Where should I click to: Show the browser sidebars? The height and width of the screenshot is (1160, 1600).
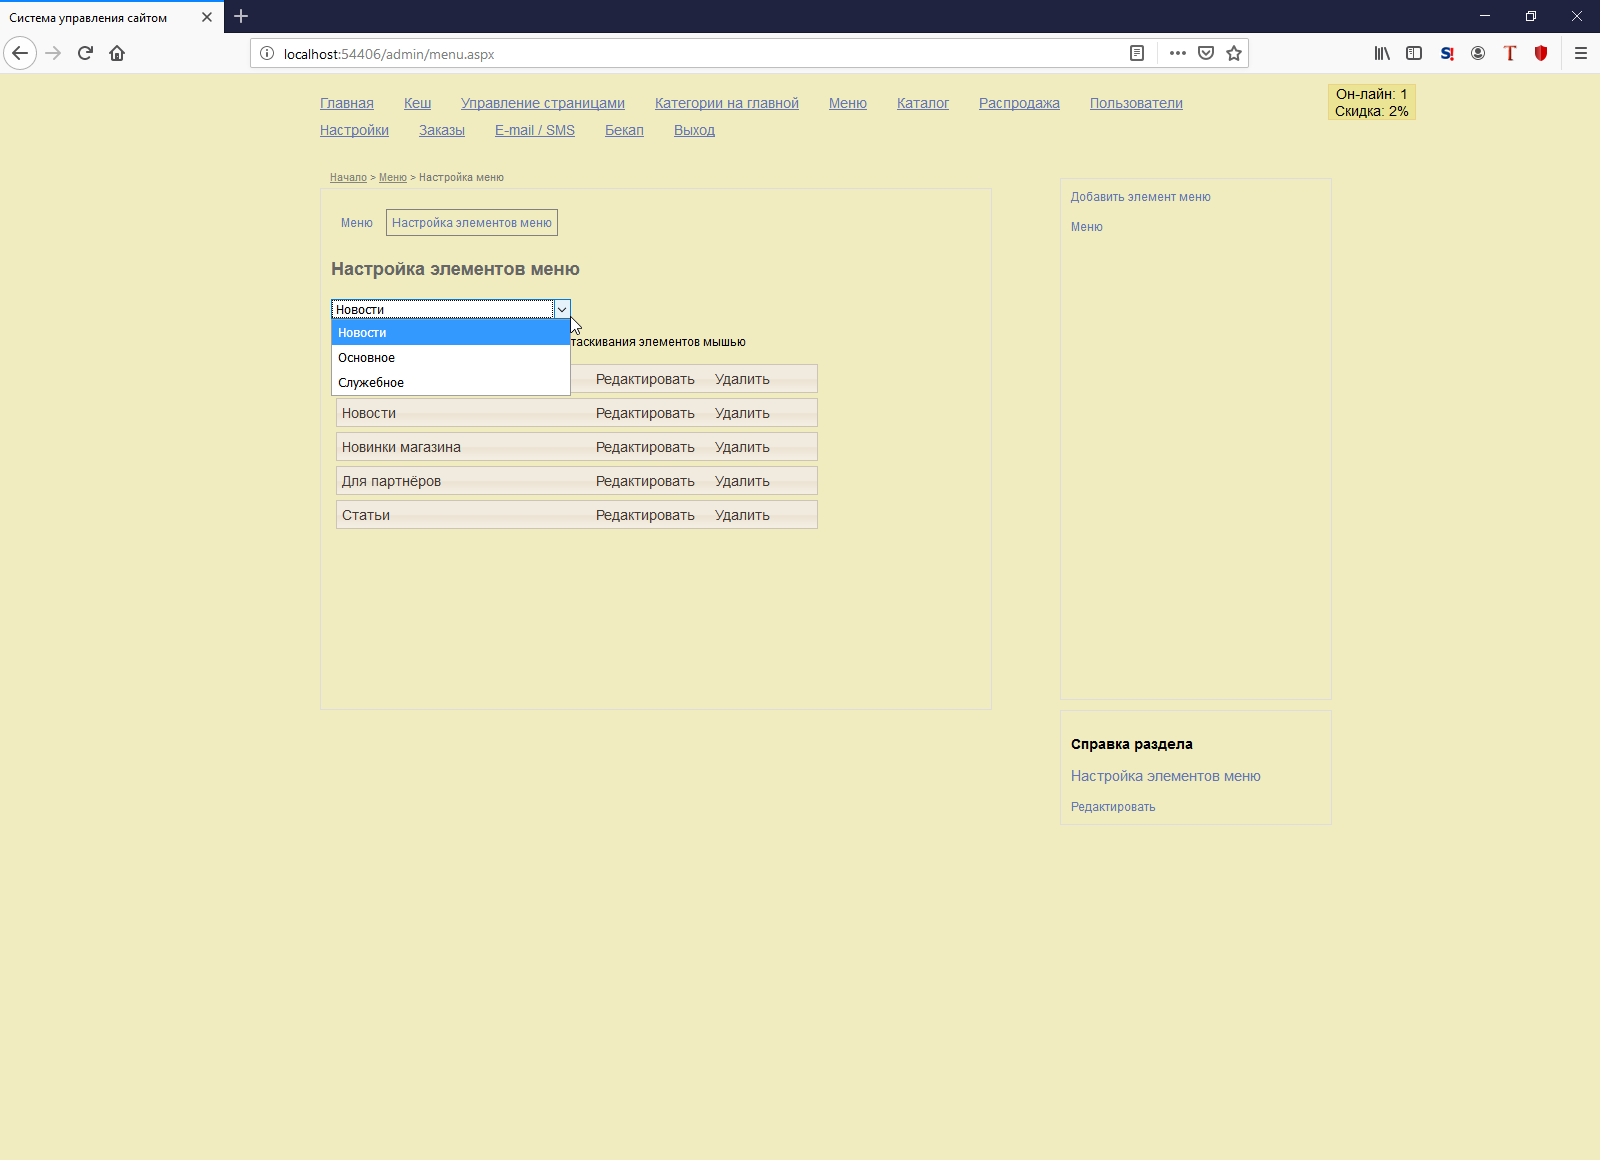pyautogui.click(x=1414, y=53)
